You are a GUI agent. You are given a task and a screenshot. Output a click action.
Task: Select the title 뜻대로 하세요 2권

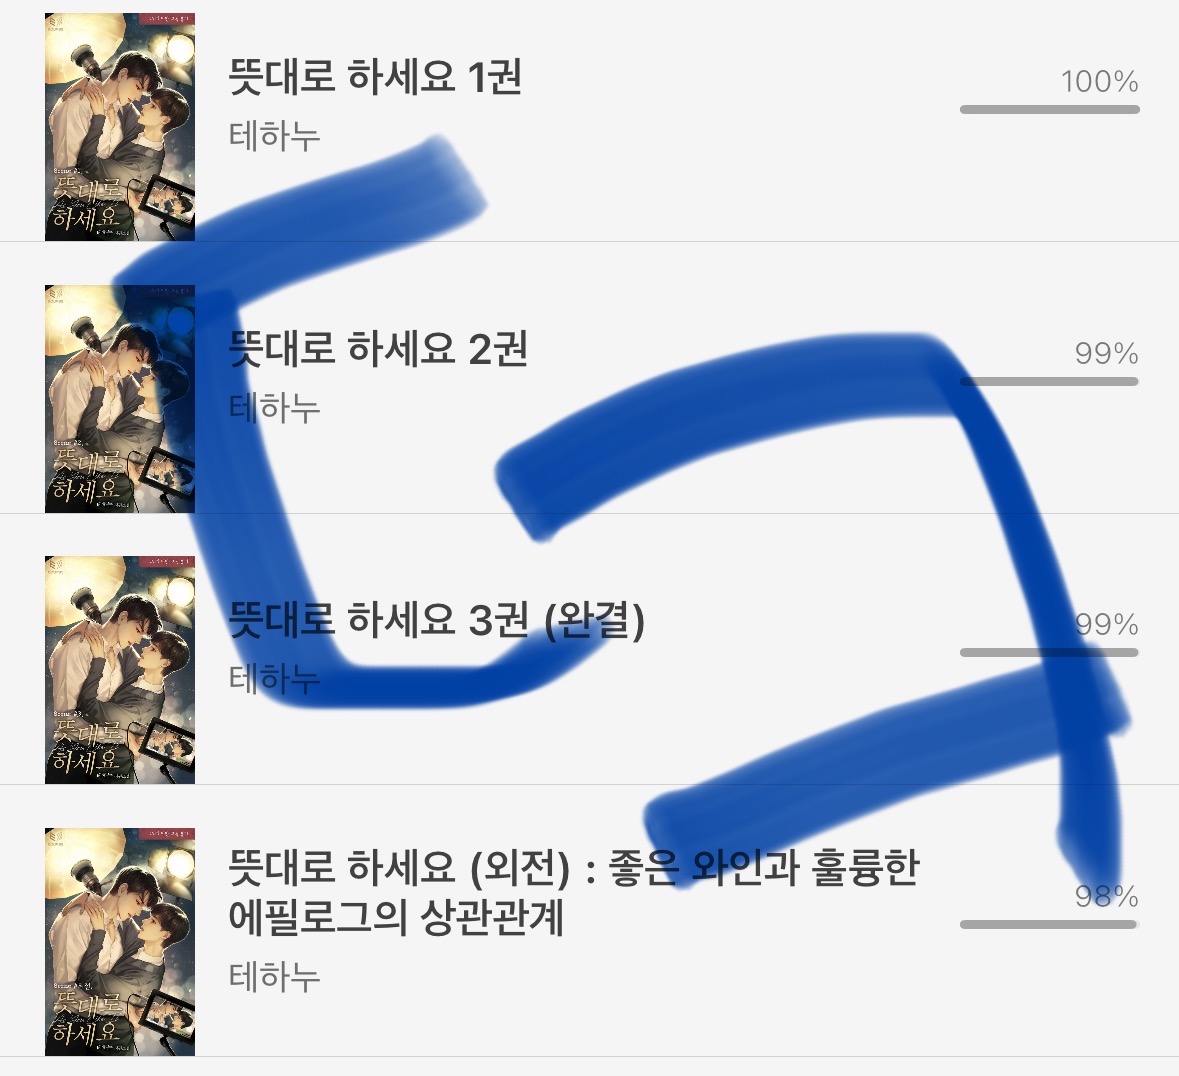(377, 348)
